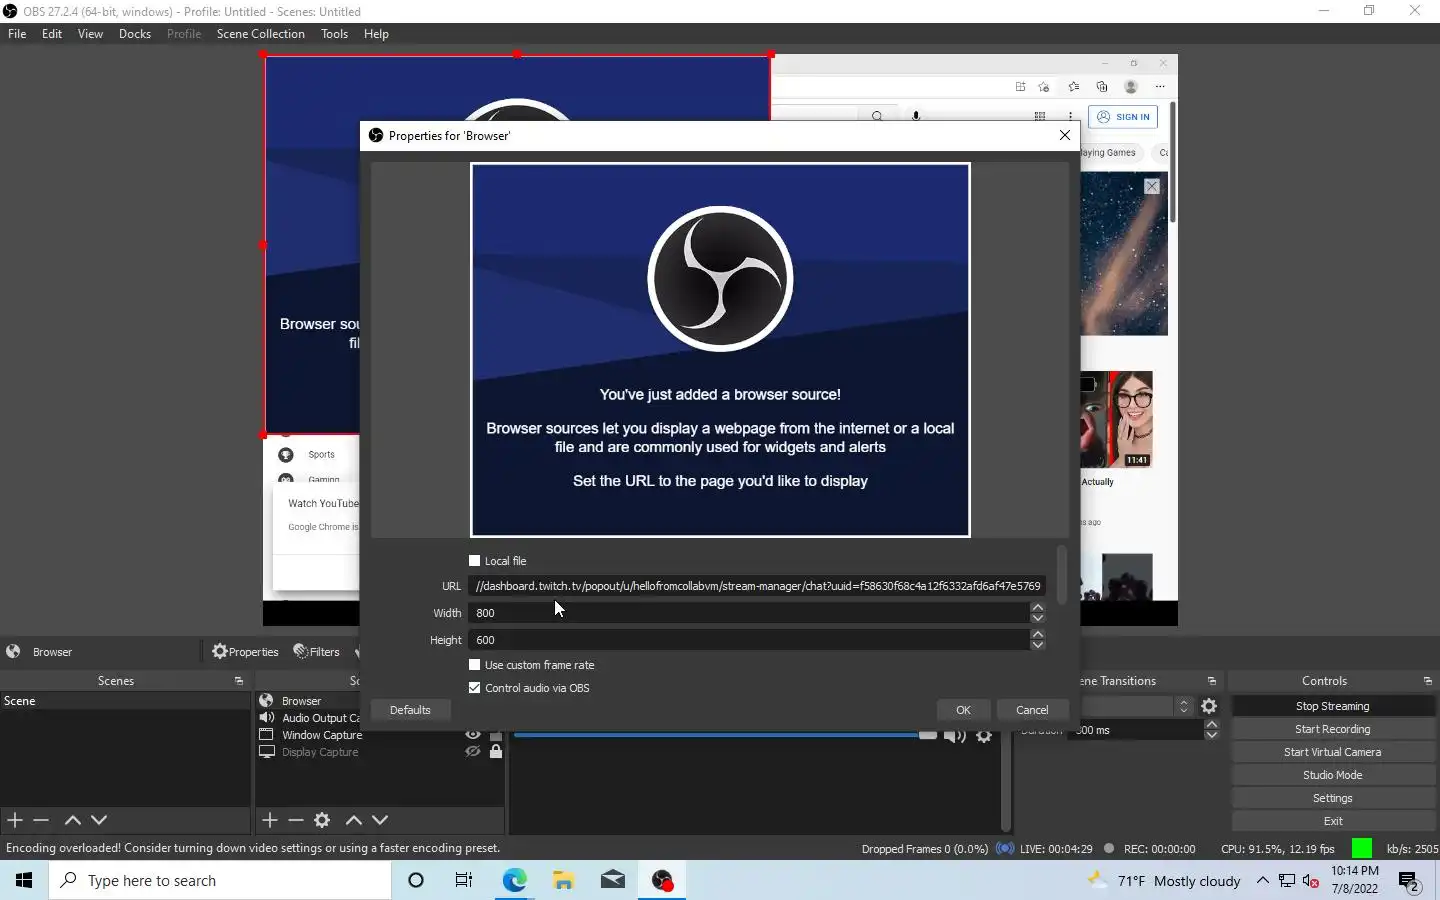
Task: Click into the URL input field
Action: click(x=757, y=586)
